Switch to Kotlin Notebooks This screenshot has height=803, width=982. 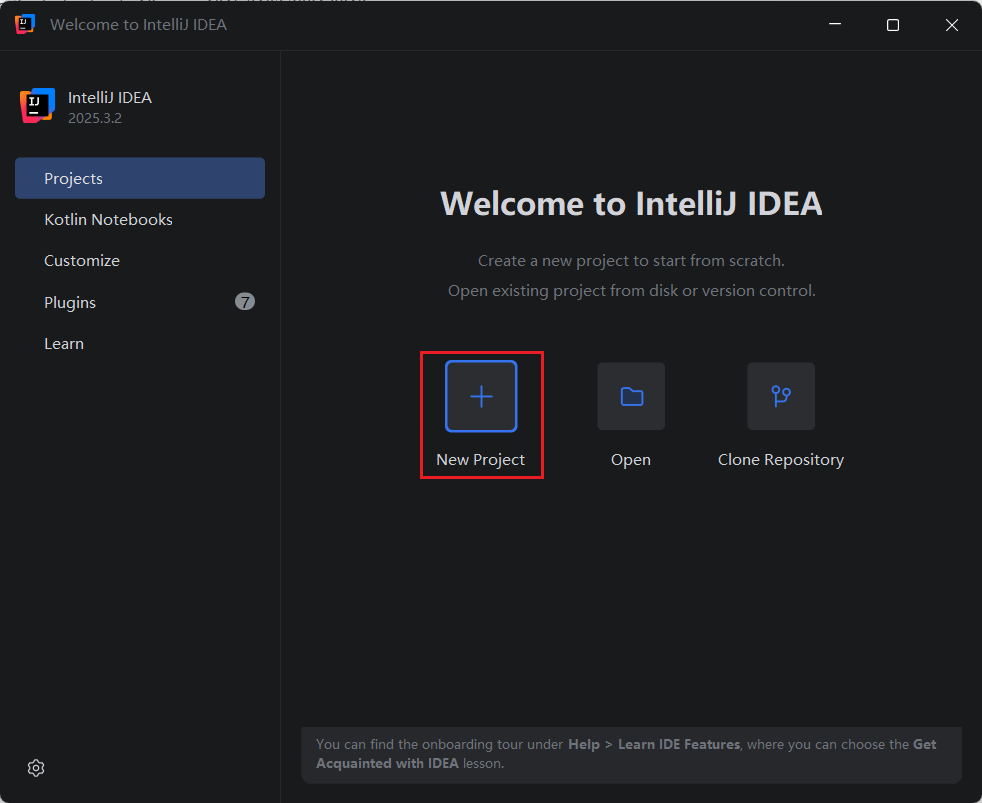[140, 220]
